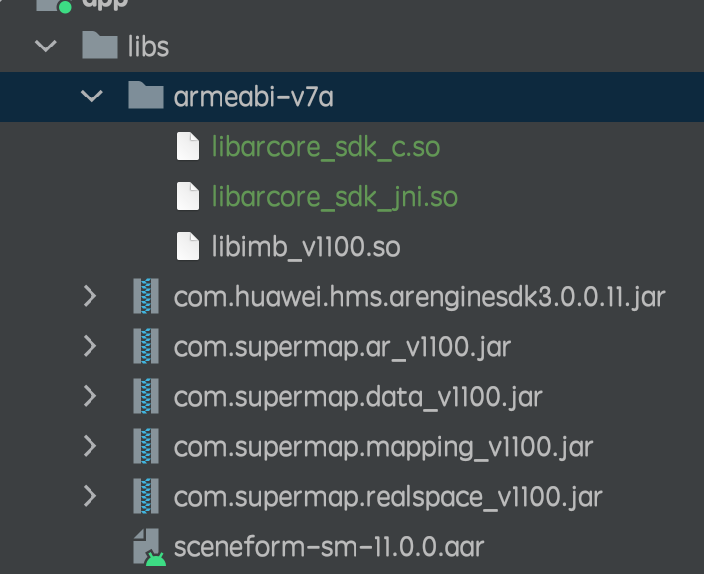Expand com.supermap.ar_v1100.jar arrow
The height and width of the screenshot is (574, 704).
click(90, 346)
